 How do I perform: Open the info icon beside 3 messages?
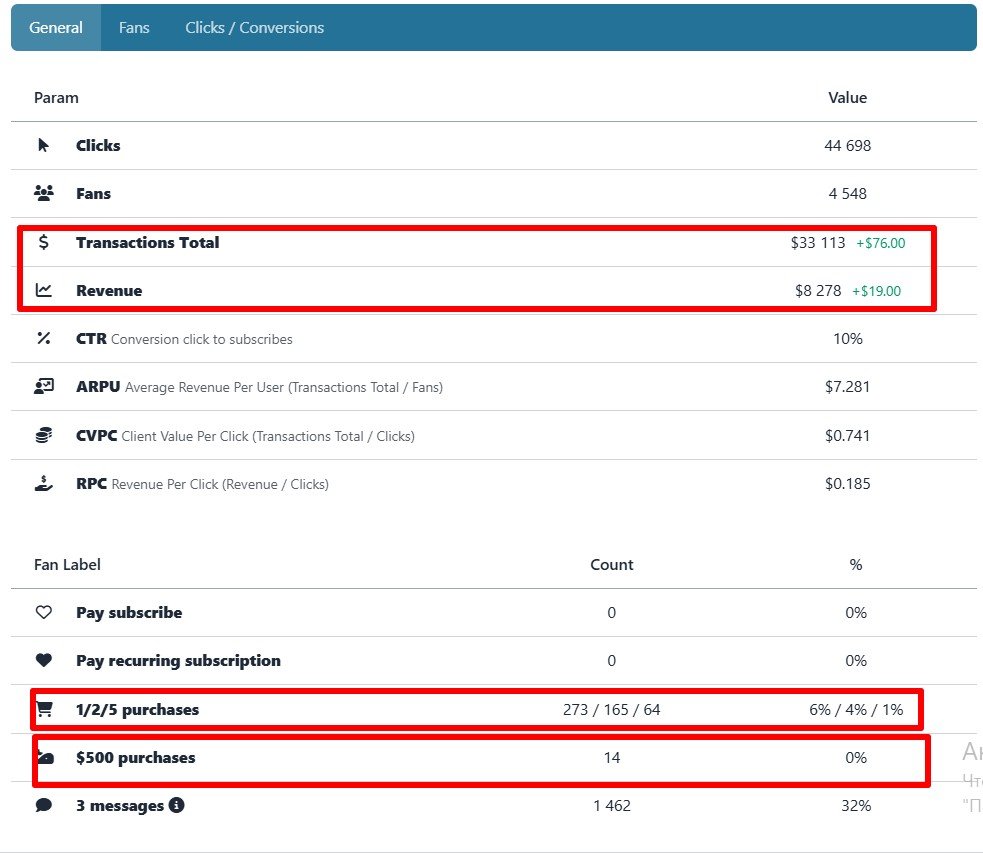pyautogui.click(x=177, y=805)
